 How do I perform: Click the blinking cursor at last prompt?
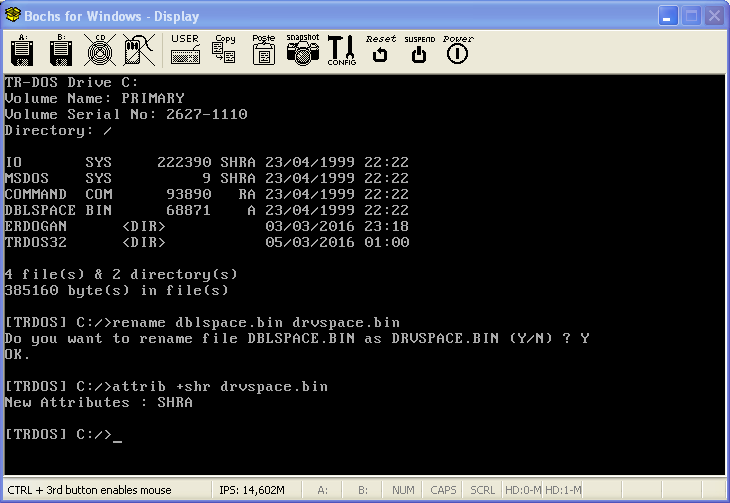pos(117,440)
